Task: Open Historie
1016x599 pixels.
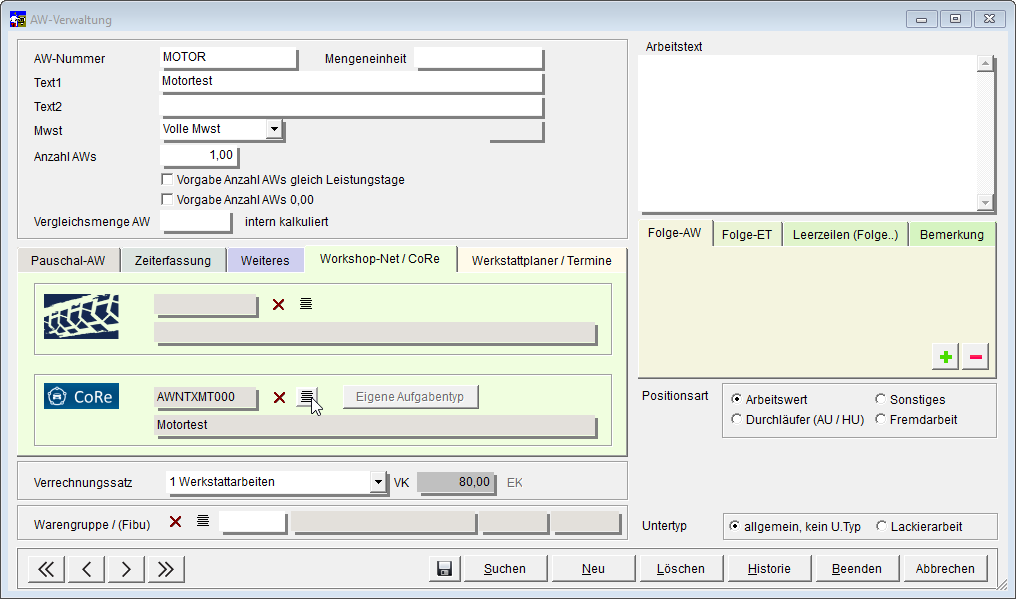Action: [x=769, y=569]
